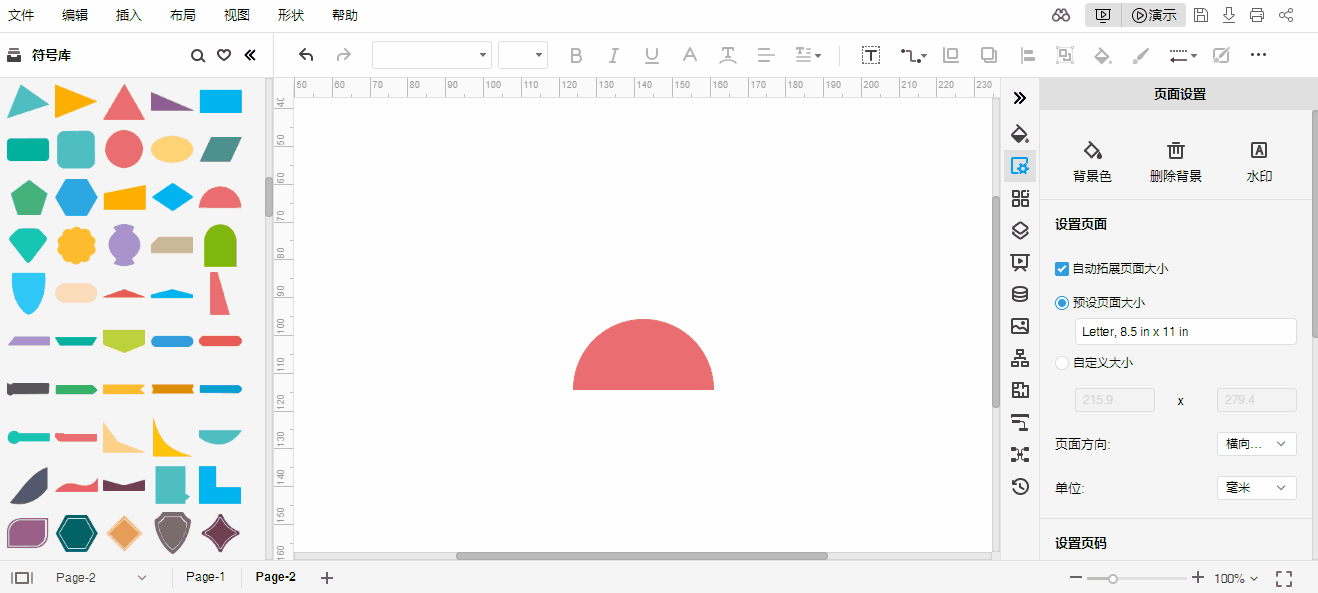Open the unit millimeter dropdown
The height and width of the screenshot is (593, 1318).
point(1257,488)
